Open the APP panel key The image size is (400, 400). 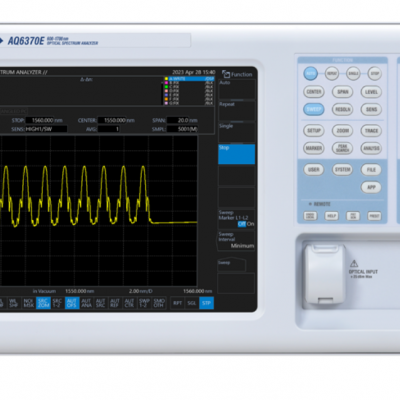point(371,187)
